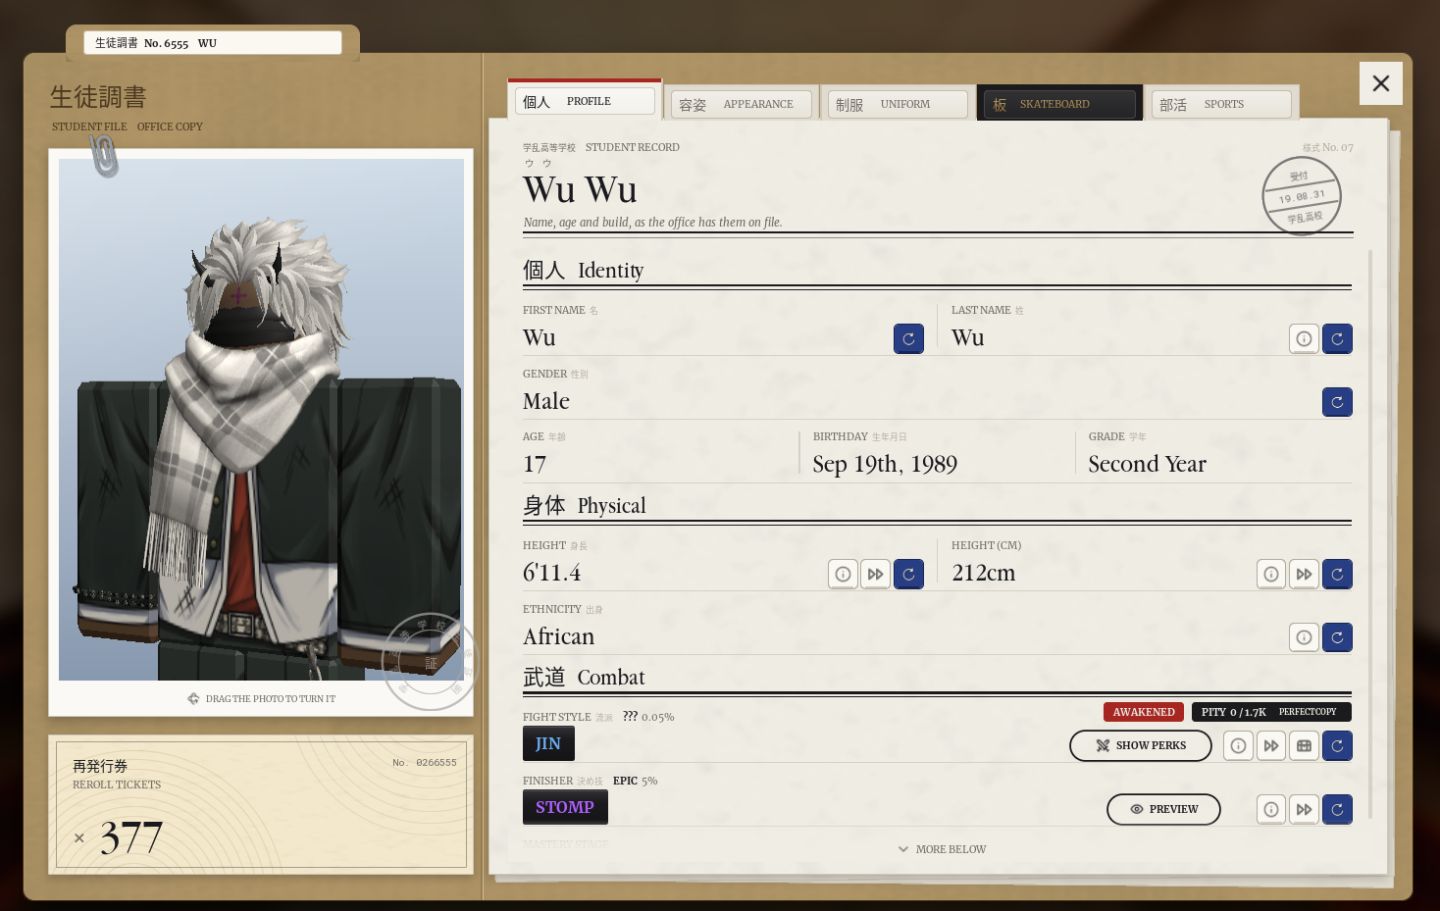Show info for Height 6'11.4
The image size is (1440, 911).
(843, 574)
